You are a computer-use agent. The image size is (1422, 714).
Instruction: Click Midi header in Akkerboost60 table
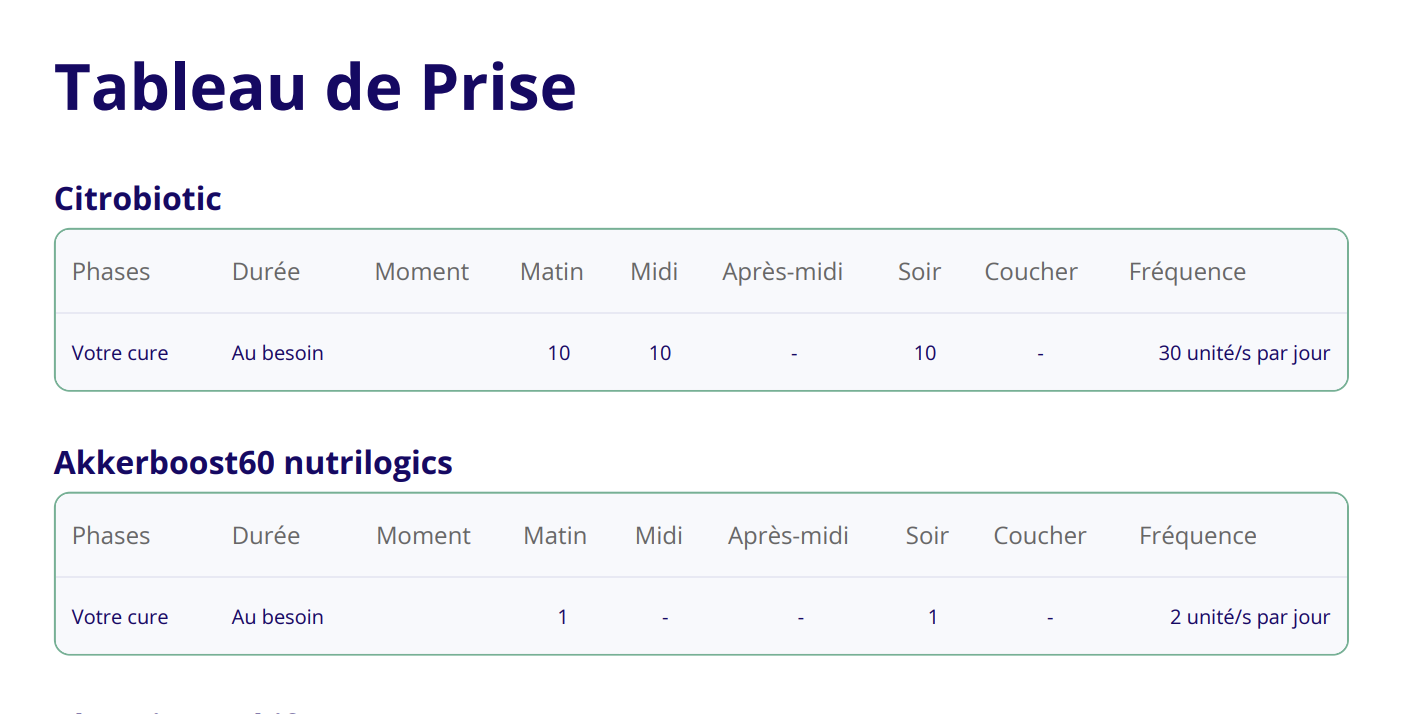point(659,536)
